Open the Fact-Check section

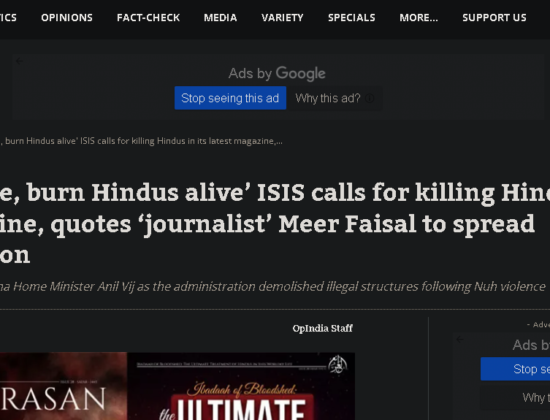[148, 18]
